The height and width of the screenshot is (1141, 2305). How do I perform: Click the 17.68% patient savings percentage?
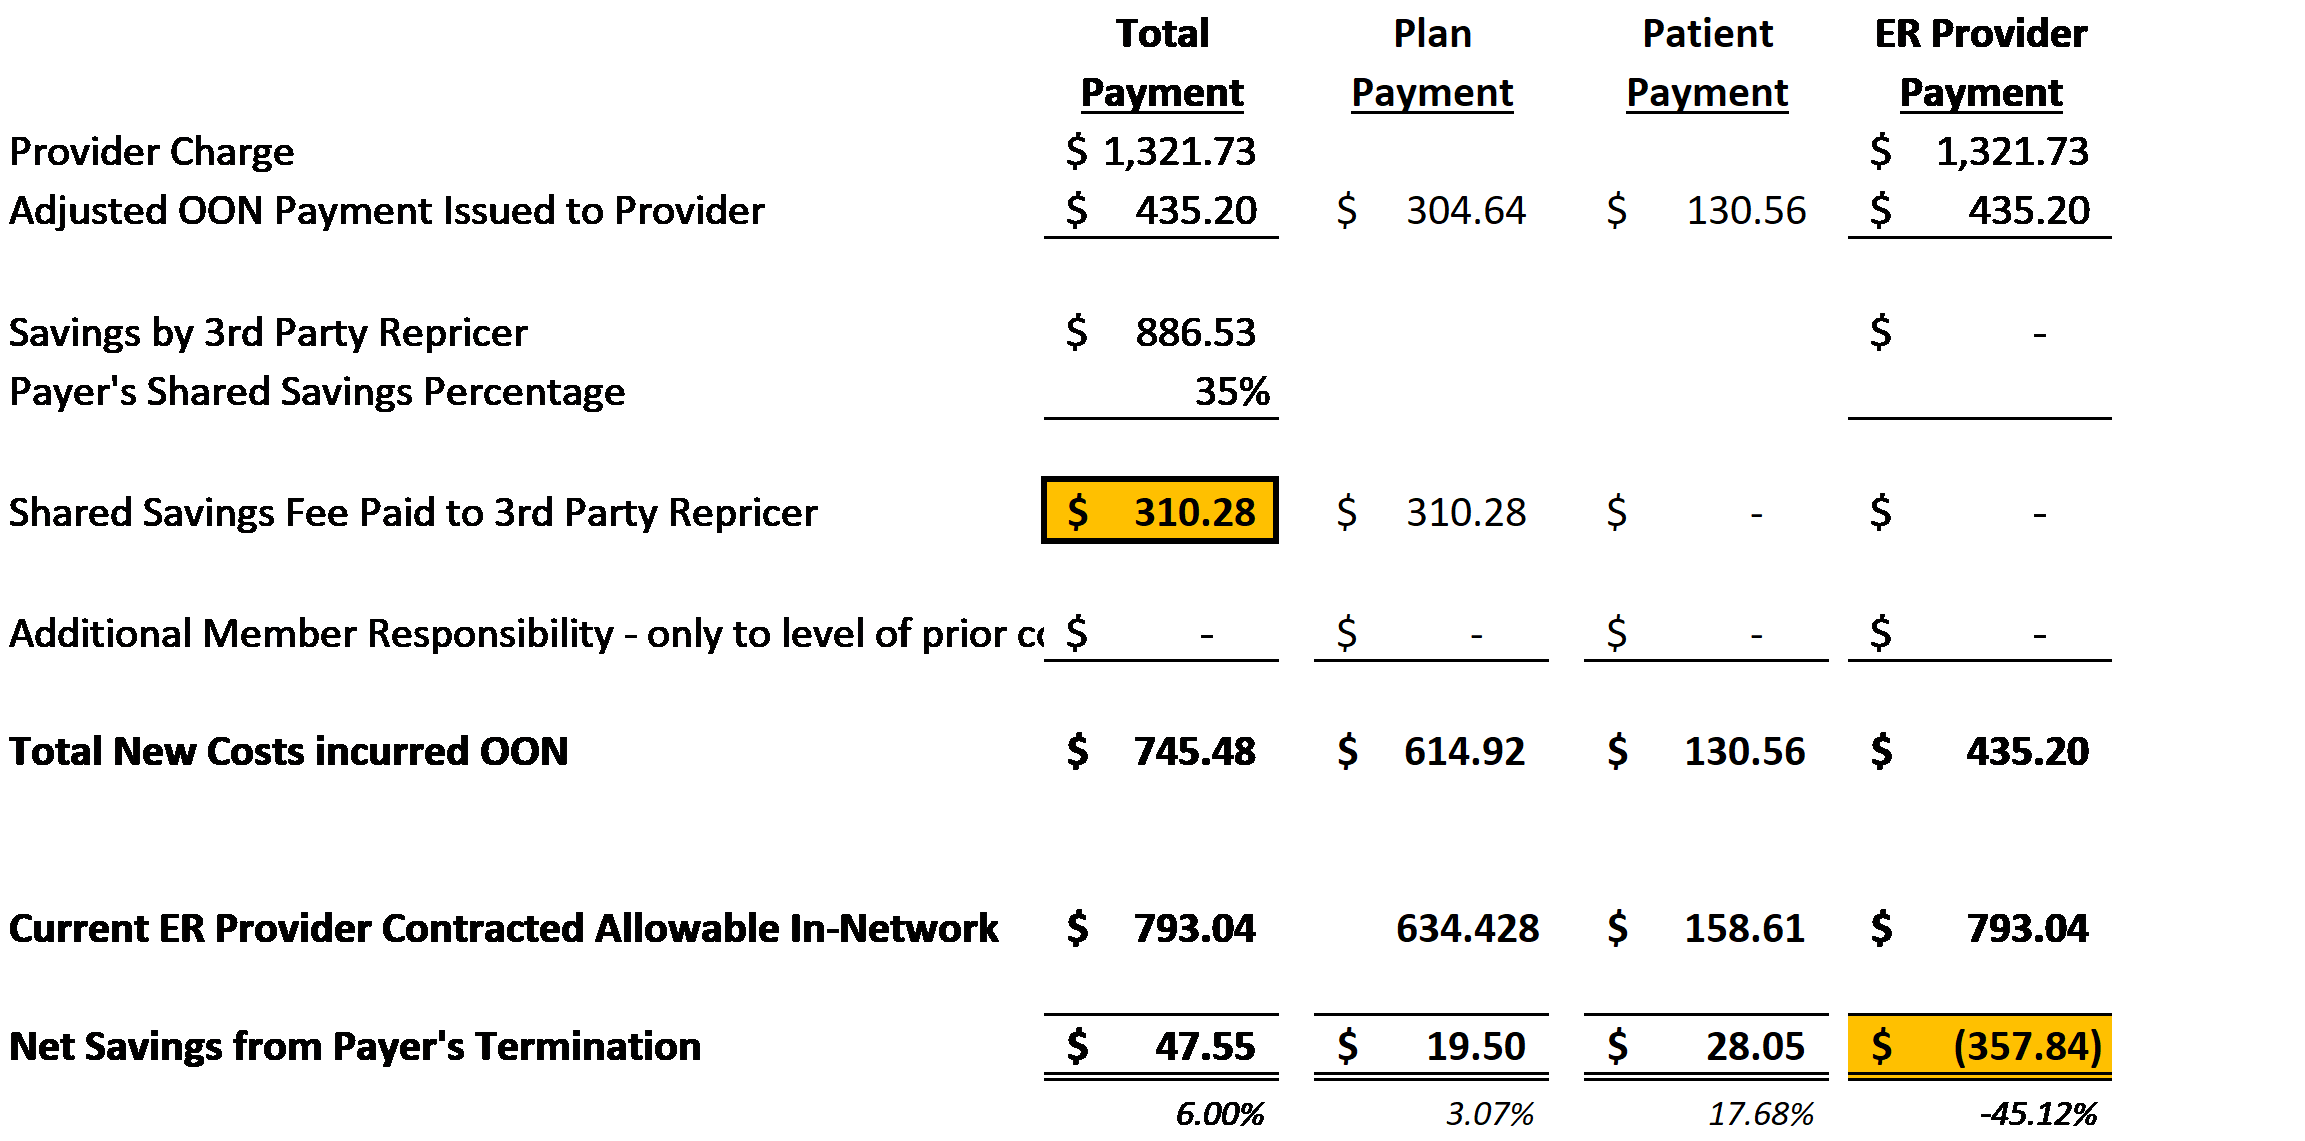[x=1761, y=1113]
